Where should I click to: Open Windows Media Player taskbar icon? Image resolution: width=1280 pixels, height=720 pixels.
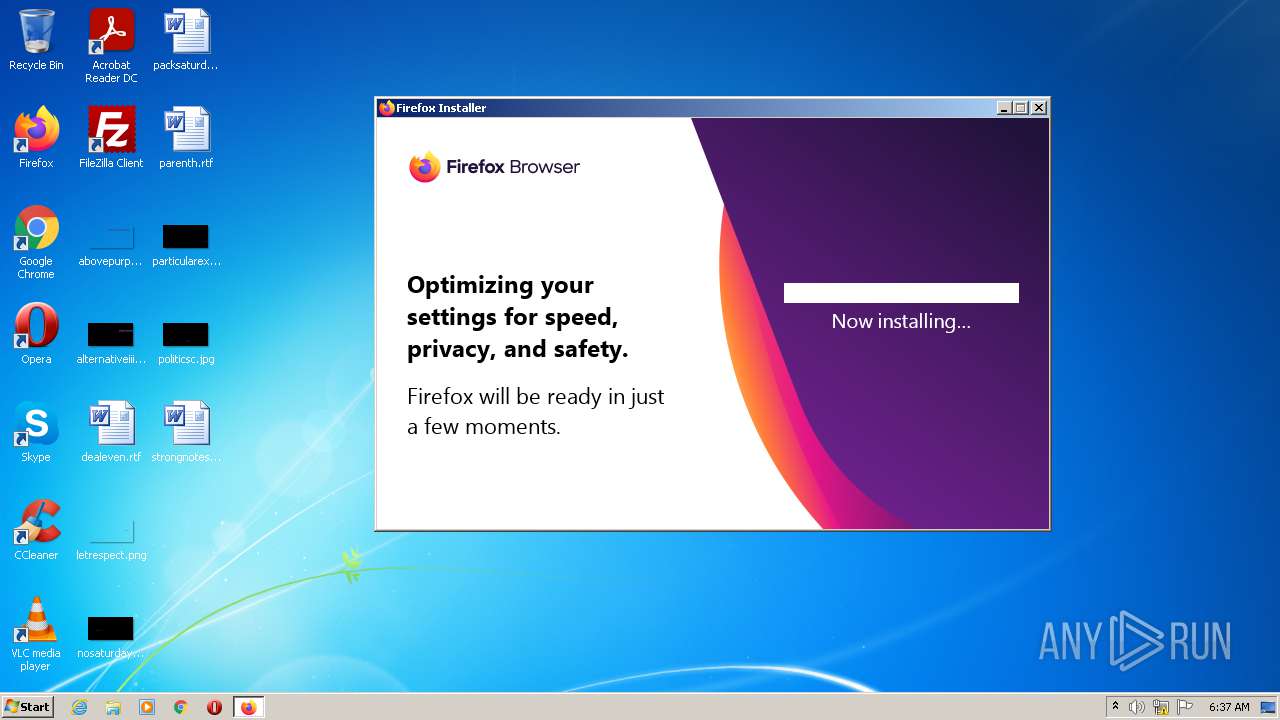(x=147, y=707)
